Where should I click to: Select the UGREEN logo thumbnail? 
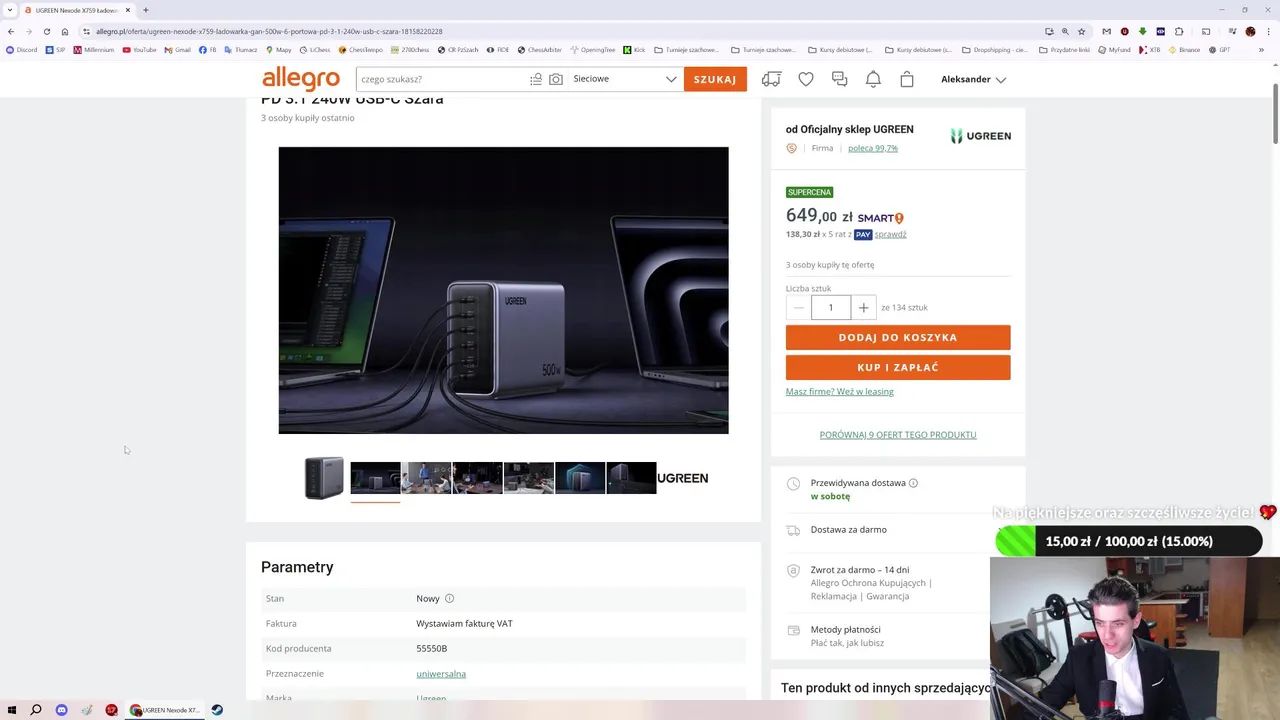(x=682, y=478)
